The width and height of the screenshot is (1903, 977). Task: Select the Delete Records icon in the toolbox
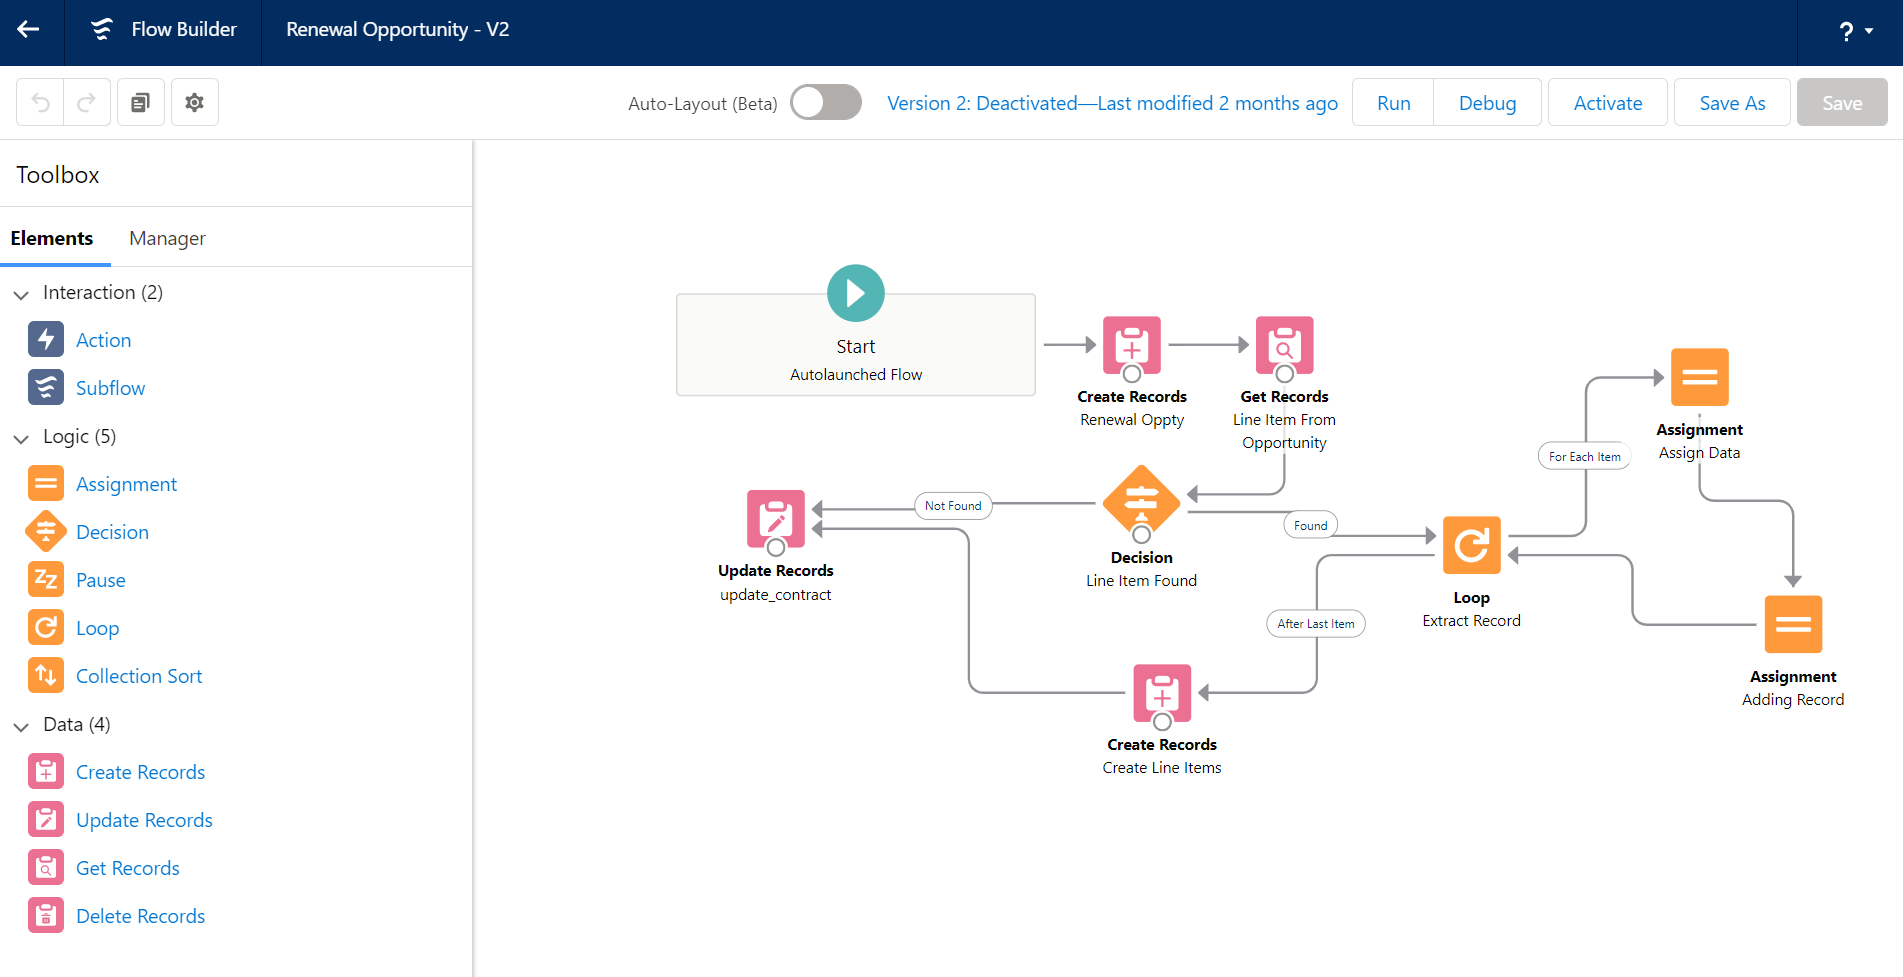click(46, 916)
